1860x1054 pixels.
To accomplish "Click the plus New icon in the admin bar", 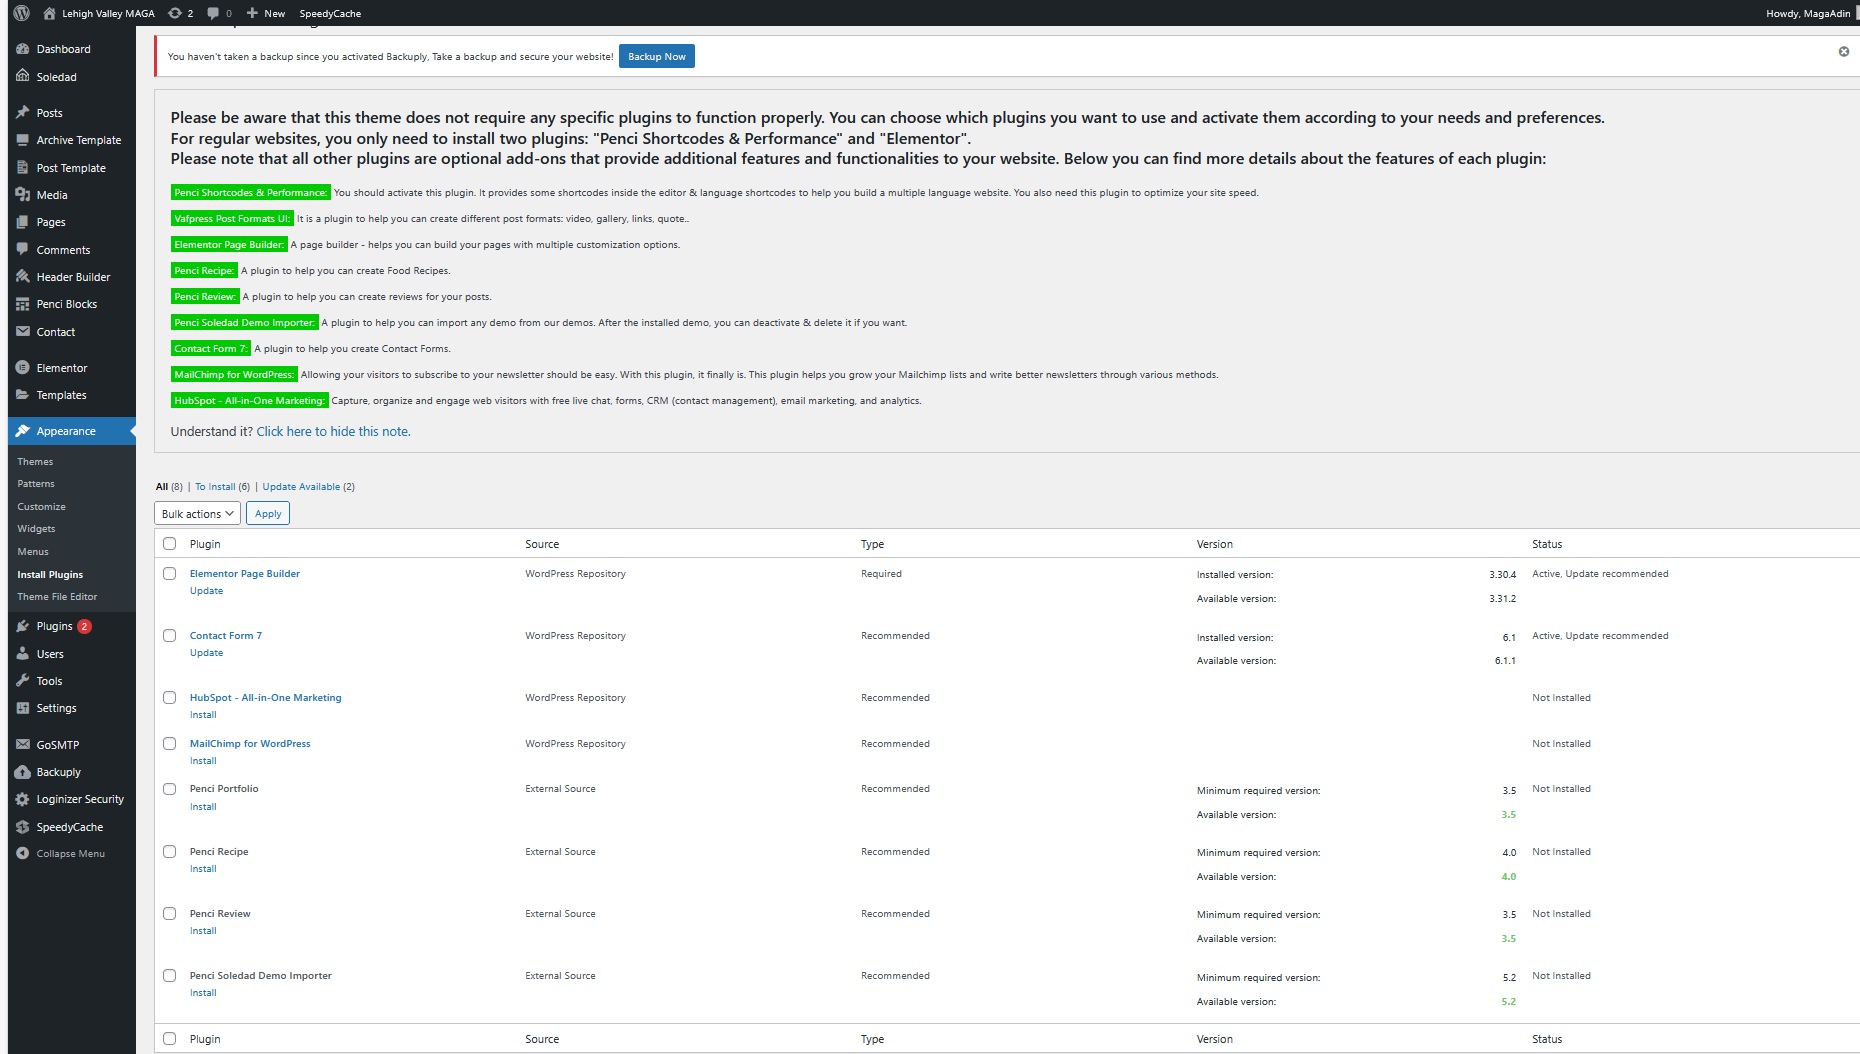I will 252,13.
